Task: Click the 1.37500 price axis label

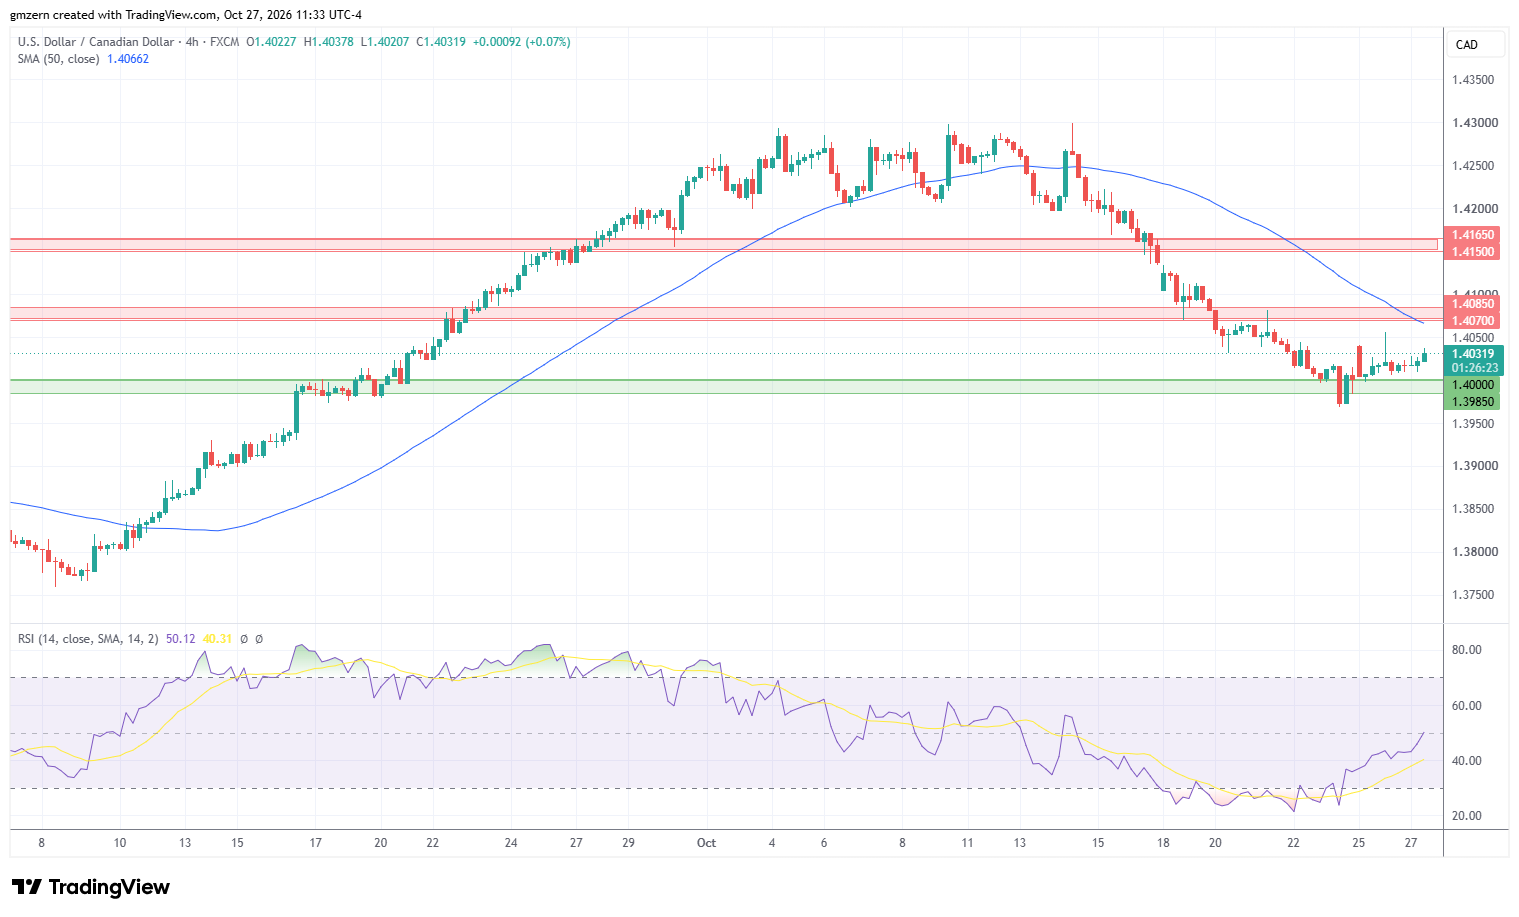Action: (x=1473, y=595)
